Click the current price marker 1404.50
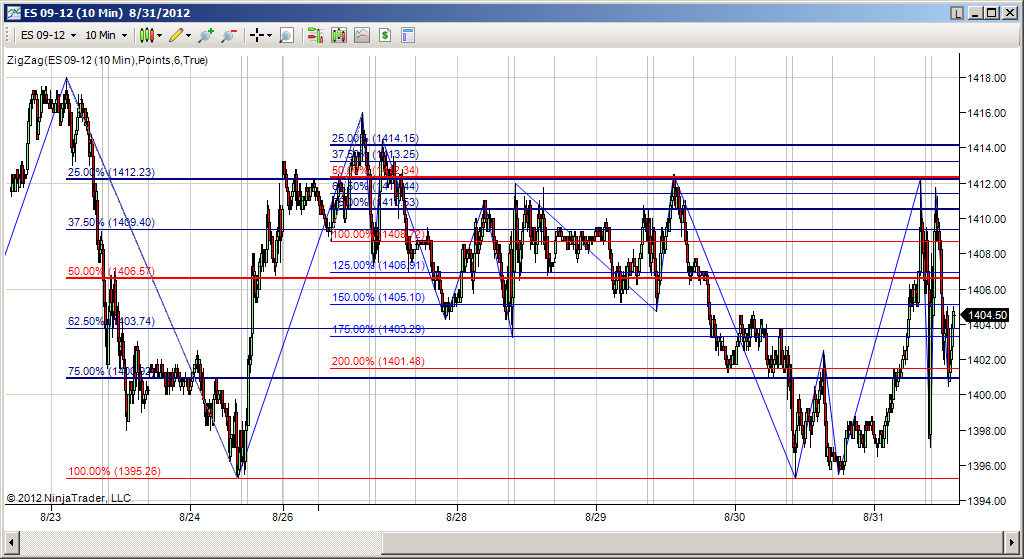 (x=986, y=315)
